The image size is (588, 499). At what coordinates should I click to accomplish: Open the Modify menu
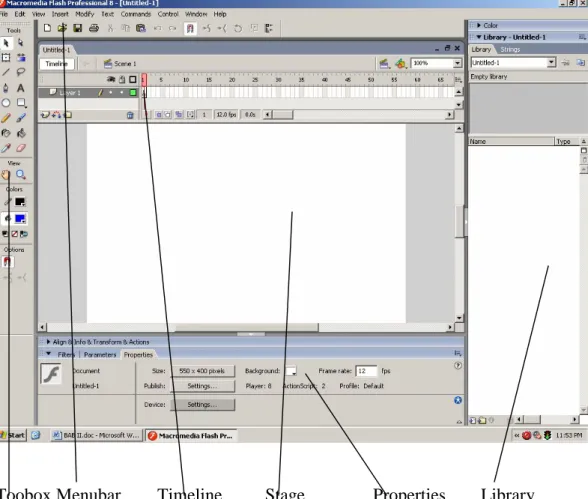[x=84, y=14]
